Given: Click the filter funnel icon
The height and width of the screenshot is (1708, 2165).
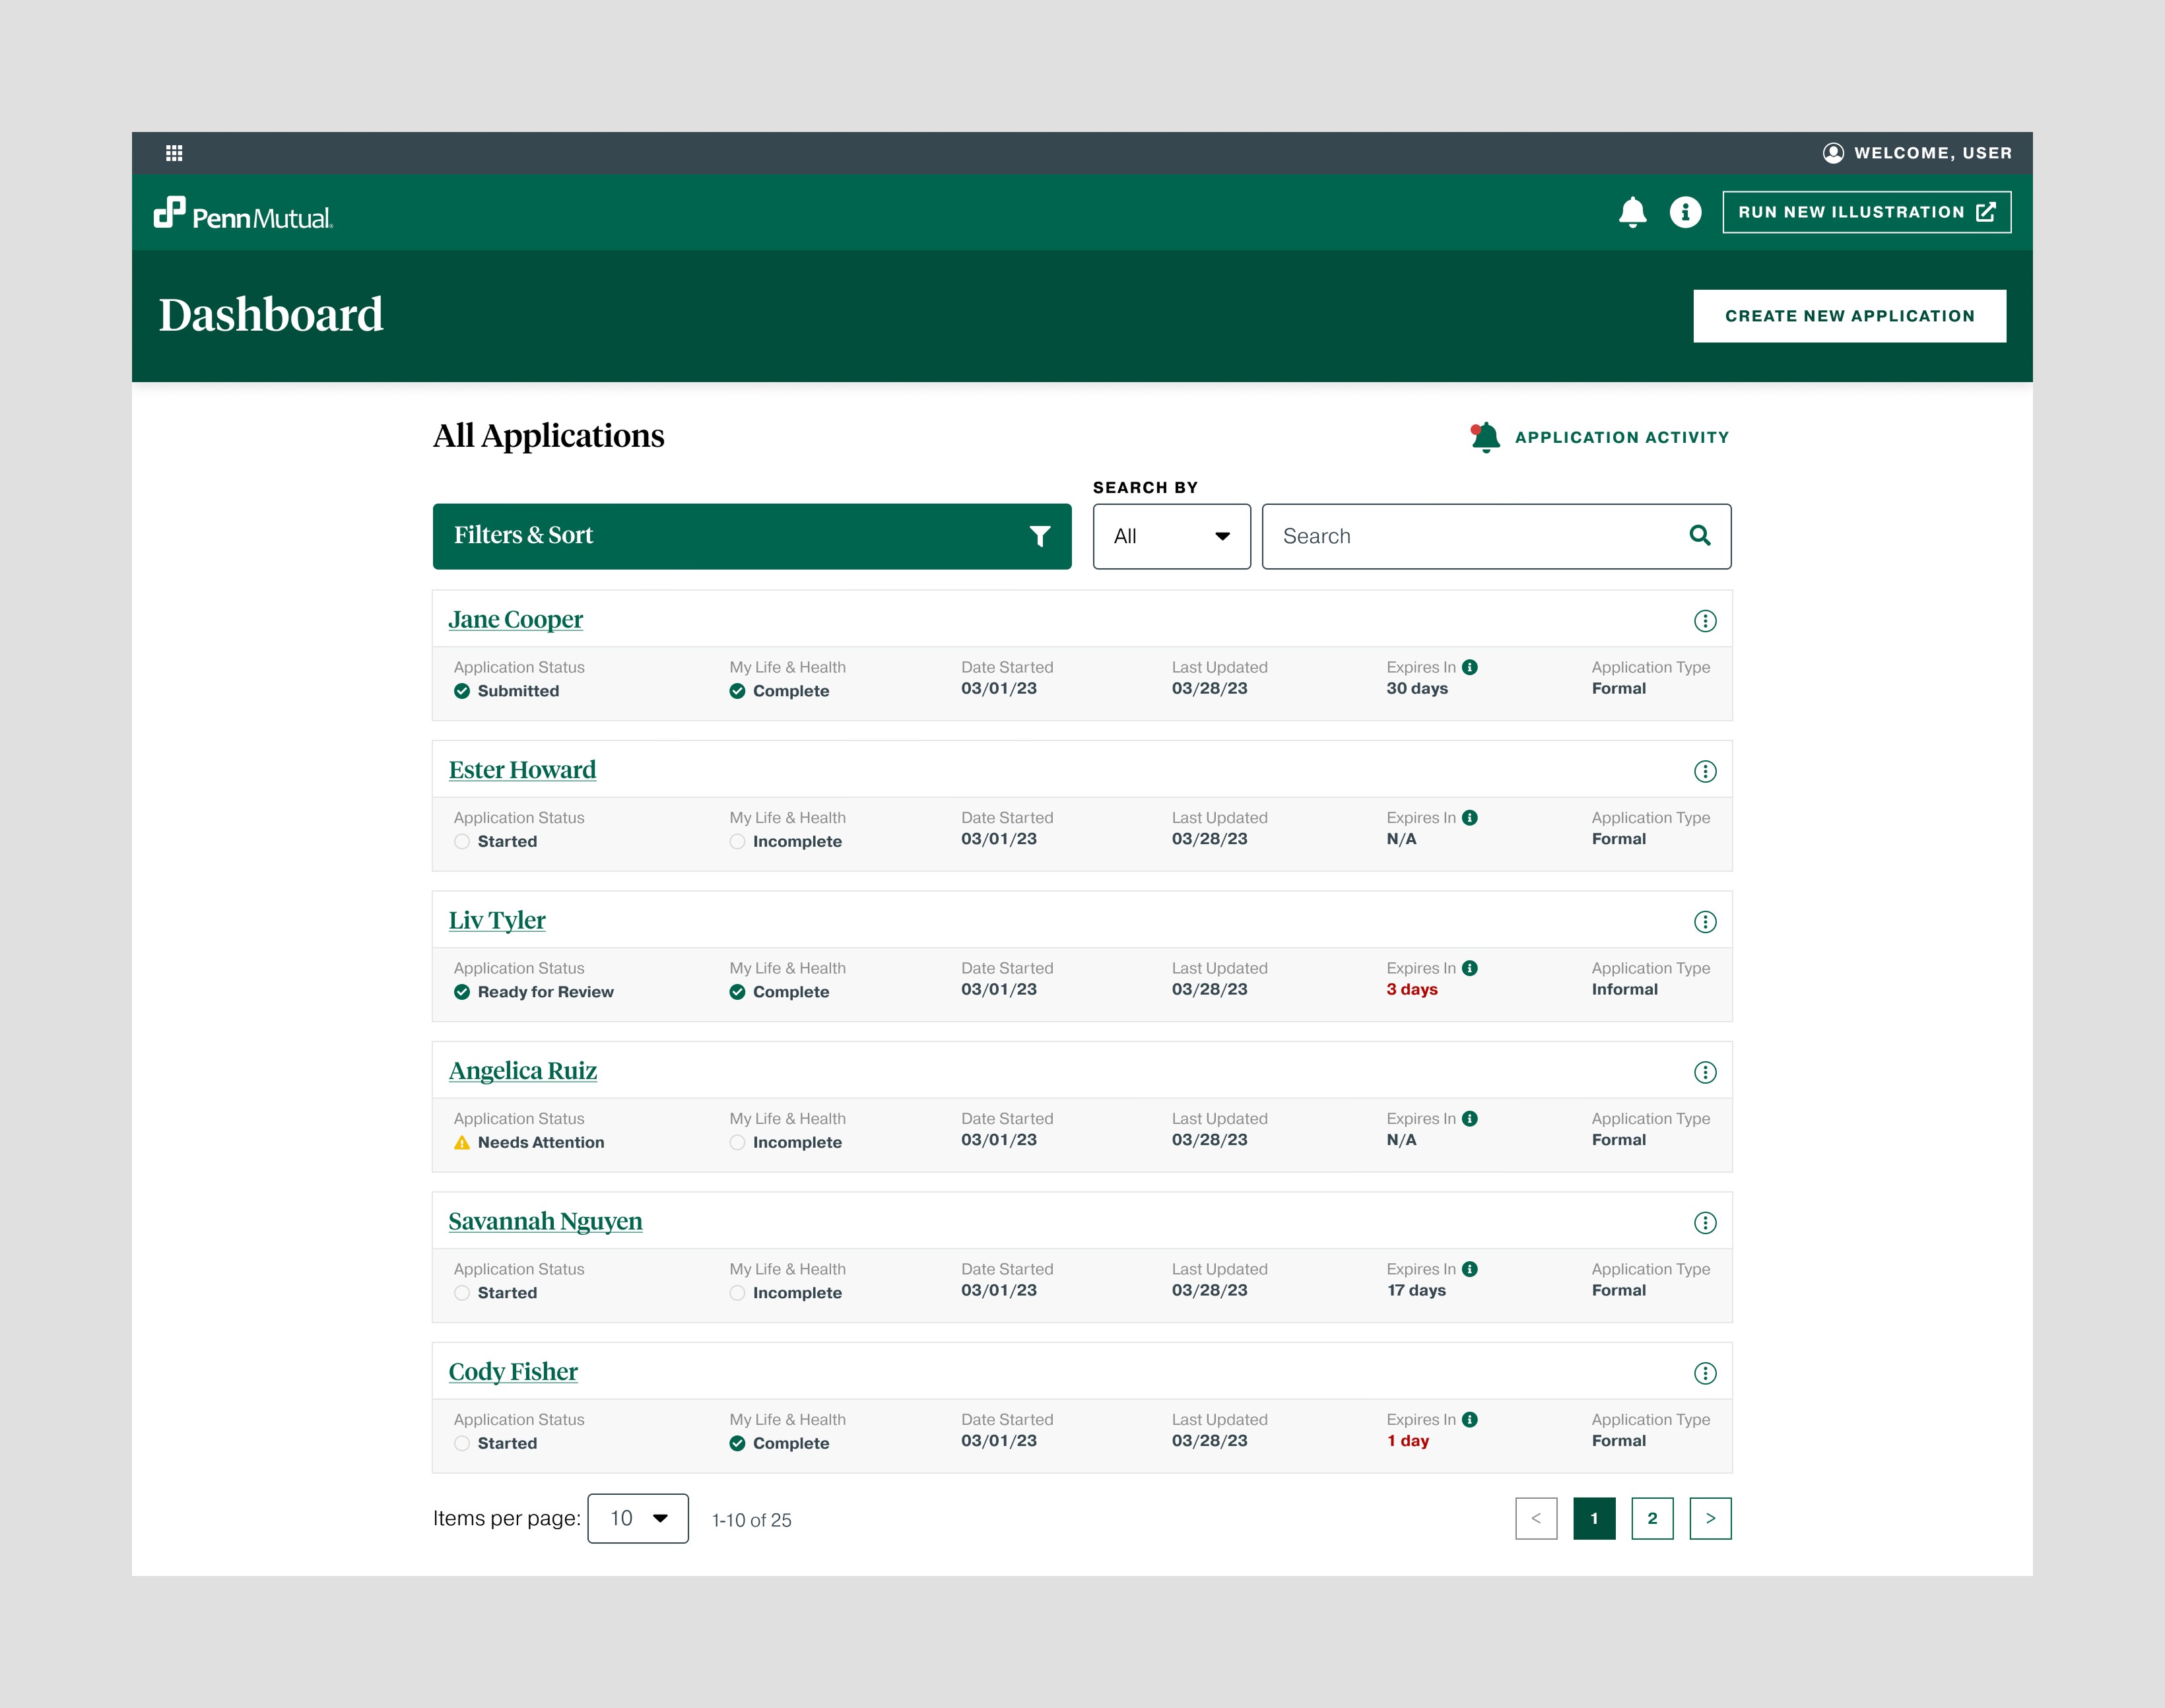Looking at the screenshot, I should [x=1040, y=537].
